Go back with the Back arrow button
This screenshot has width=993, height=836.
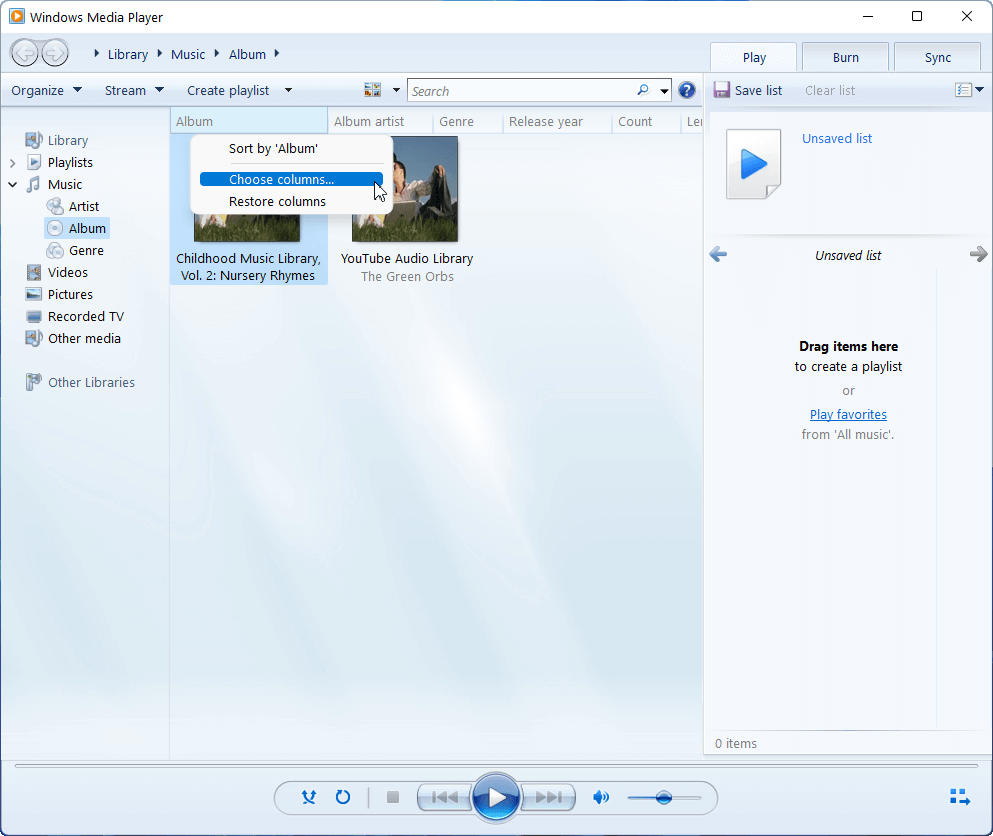25,53
